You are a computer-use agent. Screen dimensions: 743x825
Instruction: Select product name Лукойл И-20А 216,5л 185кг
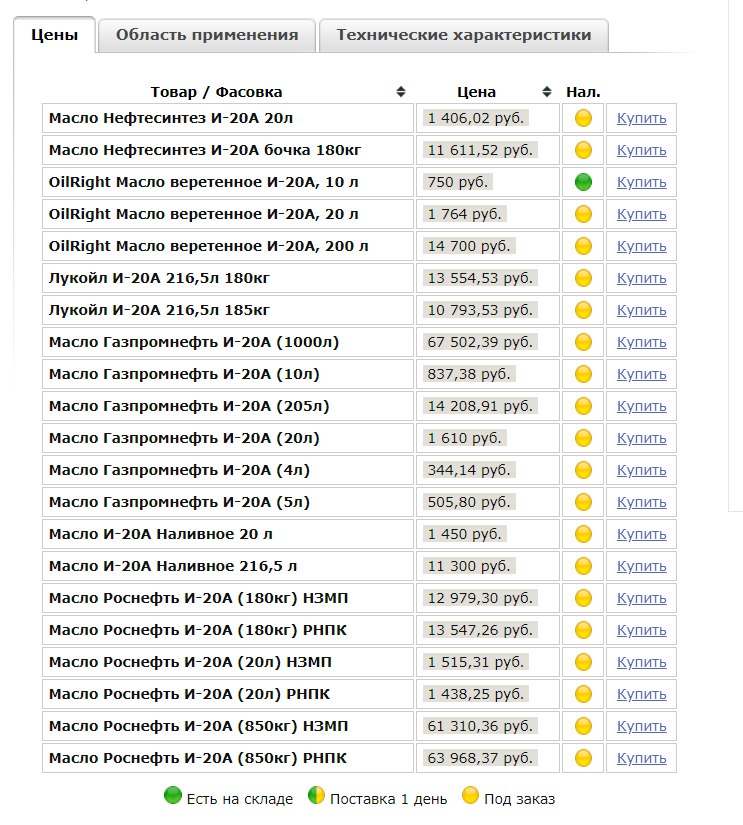tap(159, 310)
